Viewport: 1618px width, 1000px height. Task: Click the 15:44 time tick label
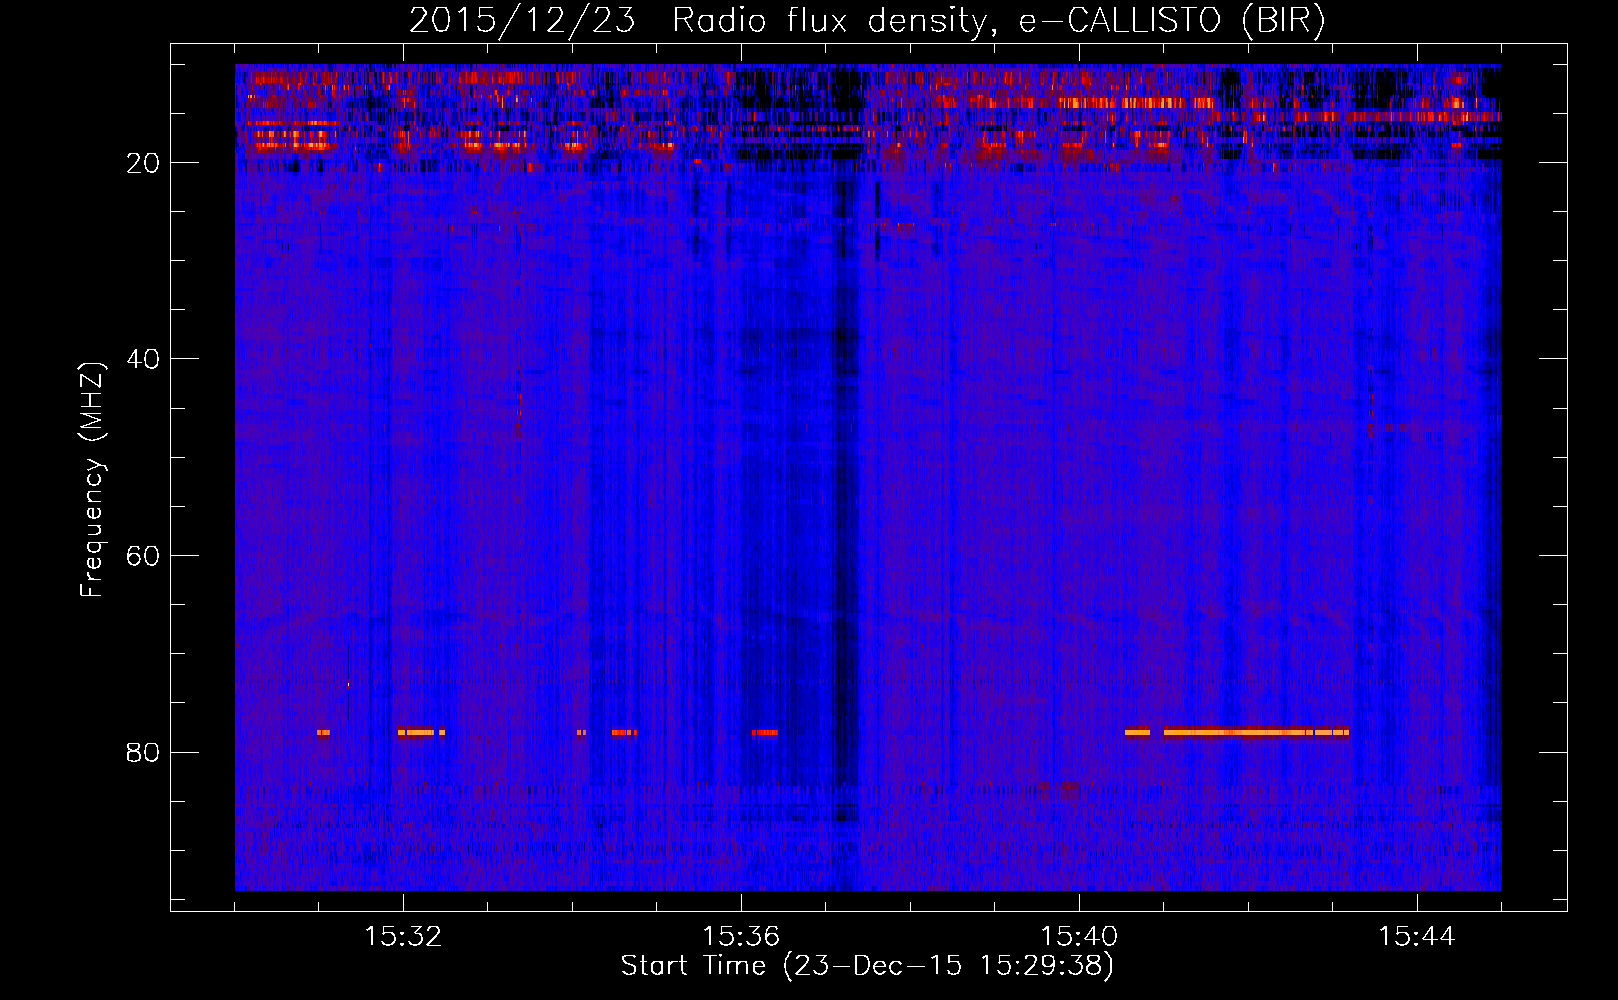(x=1417, y=937)
